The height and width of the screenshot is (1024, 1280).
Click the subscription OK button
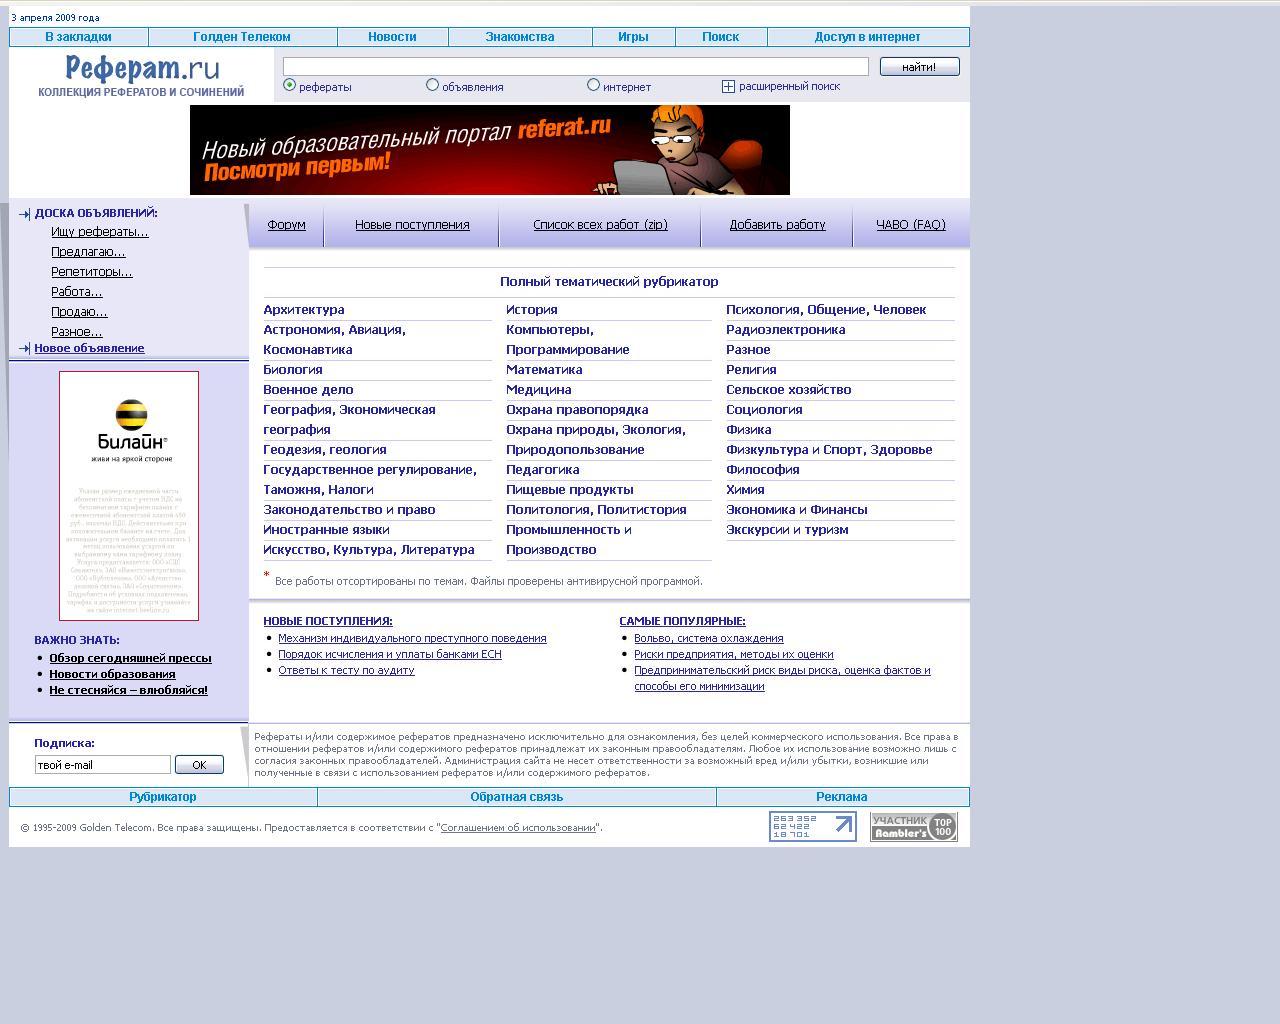tap(199, 765)
